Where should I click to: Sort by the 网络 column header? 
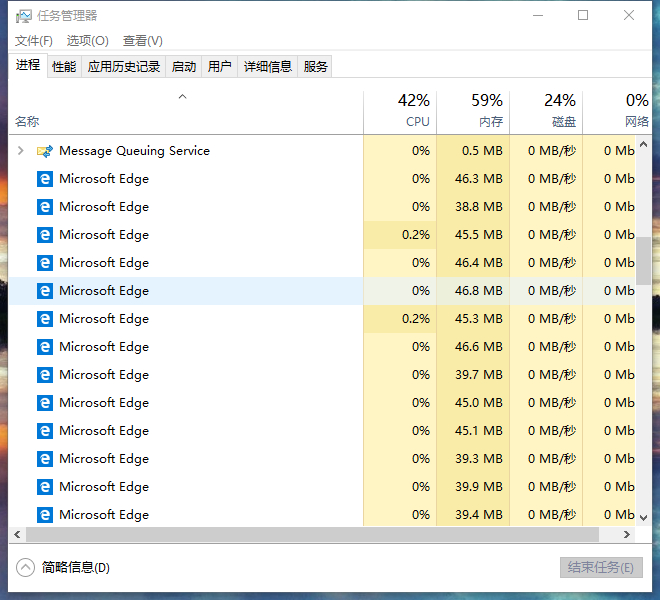(617, 111)
